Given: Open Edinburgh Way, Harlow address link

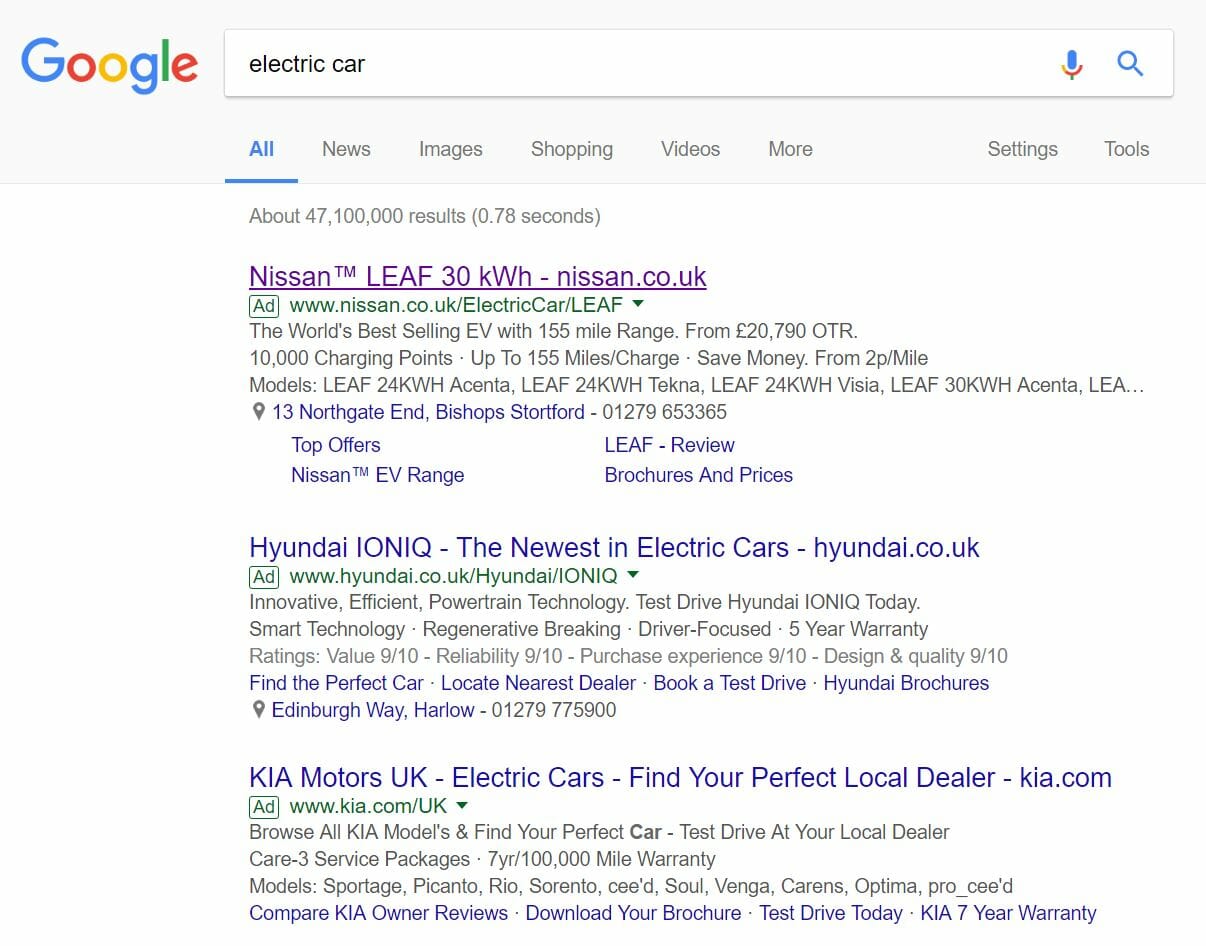Looking at the screenshot, I should click(373, 710).
